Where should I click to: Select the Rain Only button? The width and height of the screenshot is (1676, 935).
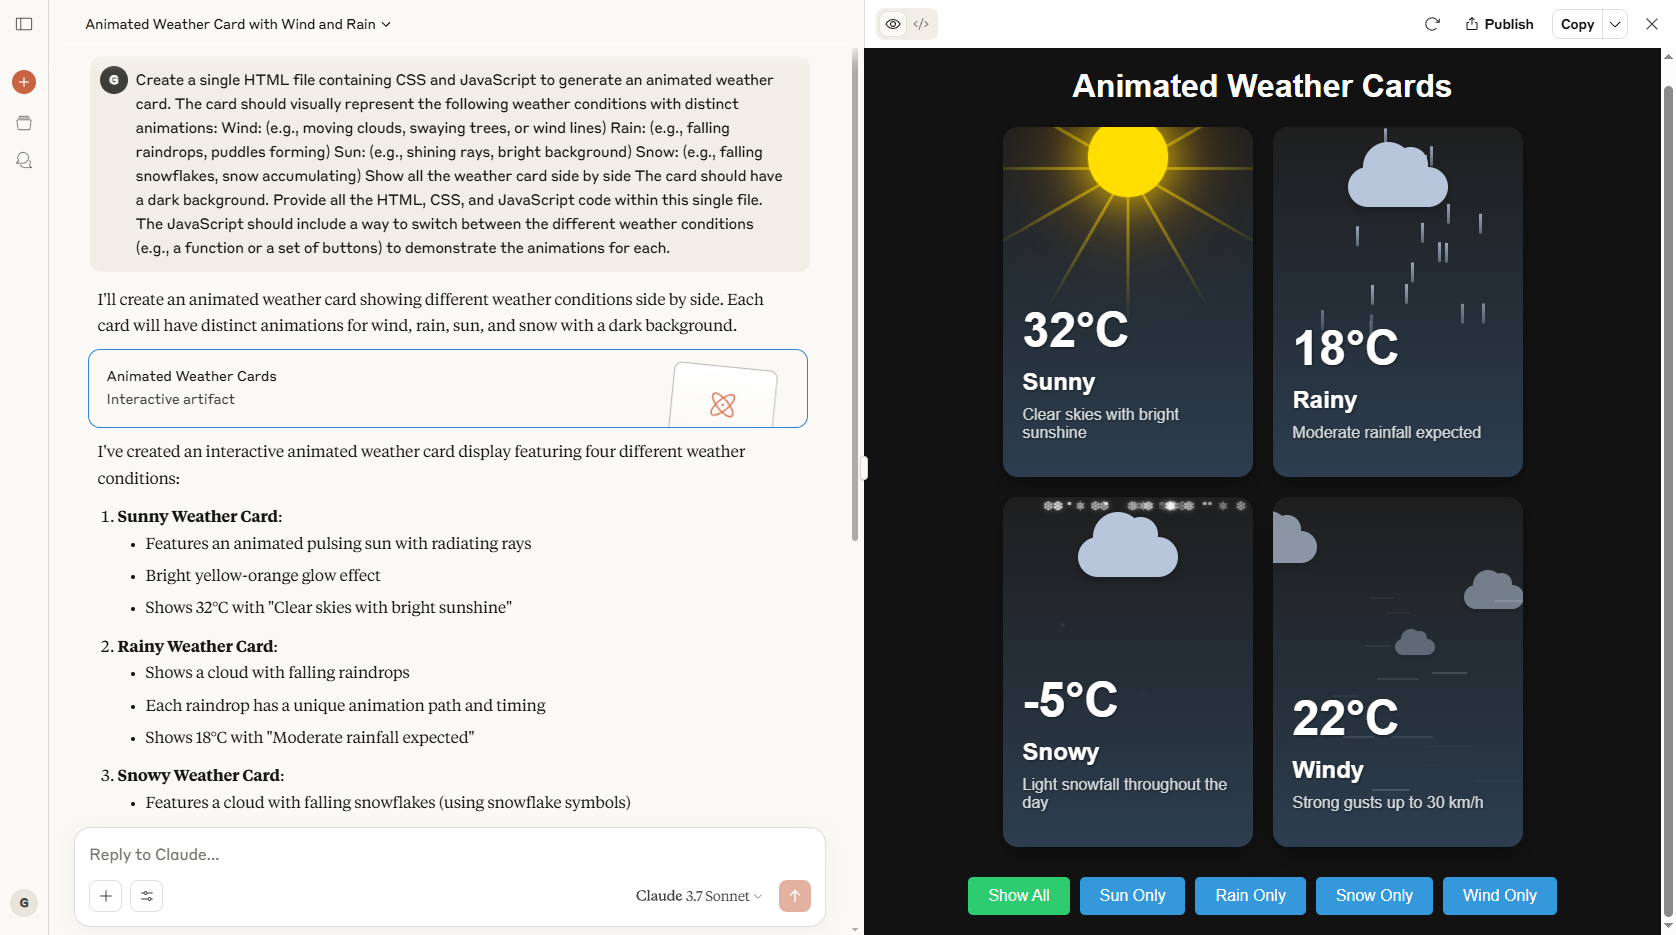point(1250,896)
